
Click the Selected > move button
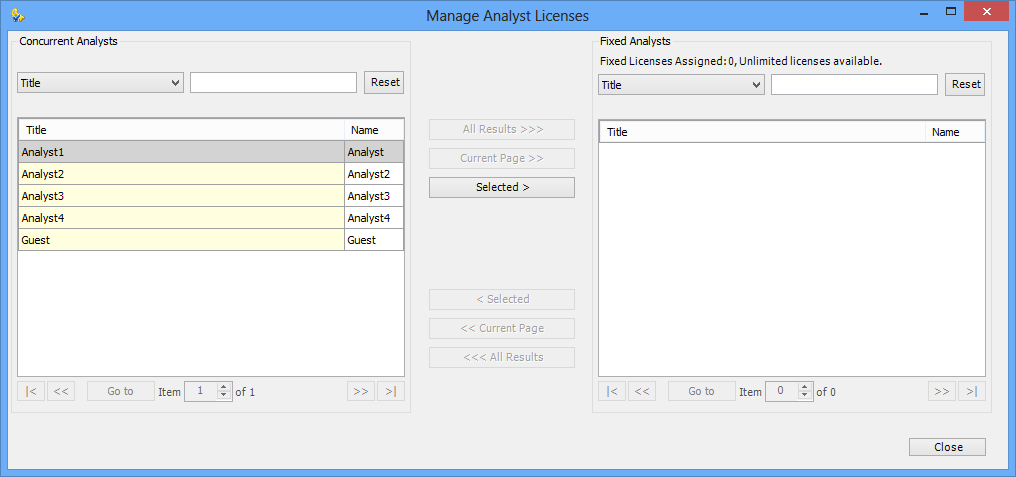click(x=502, y=187)
